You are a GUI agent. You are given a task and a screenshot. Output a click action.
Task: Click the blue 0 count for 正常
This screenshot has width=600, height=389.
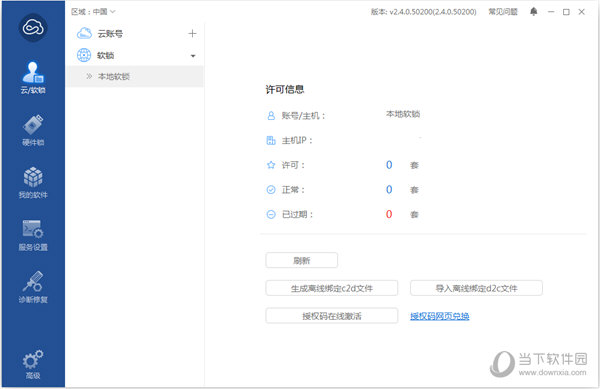point(389,190)
